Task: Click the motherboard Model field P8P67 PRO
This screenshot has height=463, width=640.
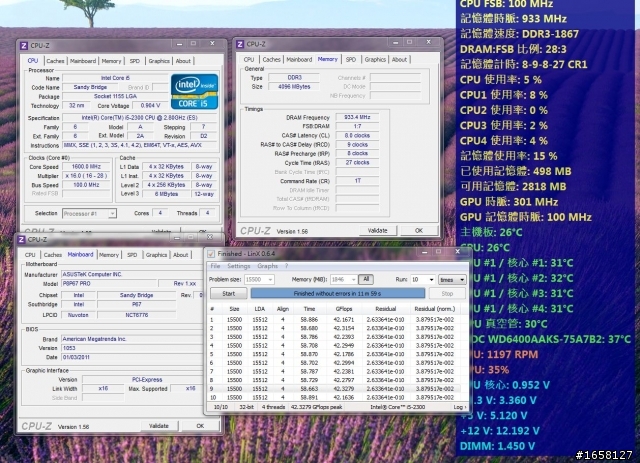Action: (x=109, y=284)
